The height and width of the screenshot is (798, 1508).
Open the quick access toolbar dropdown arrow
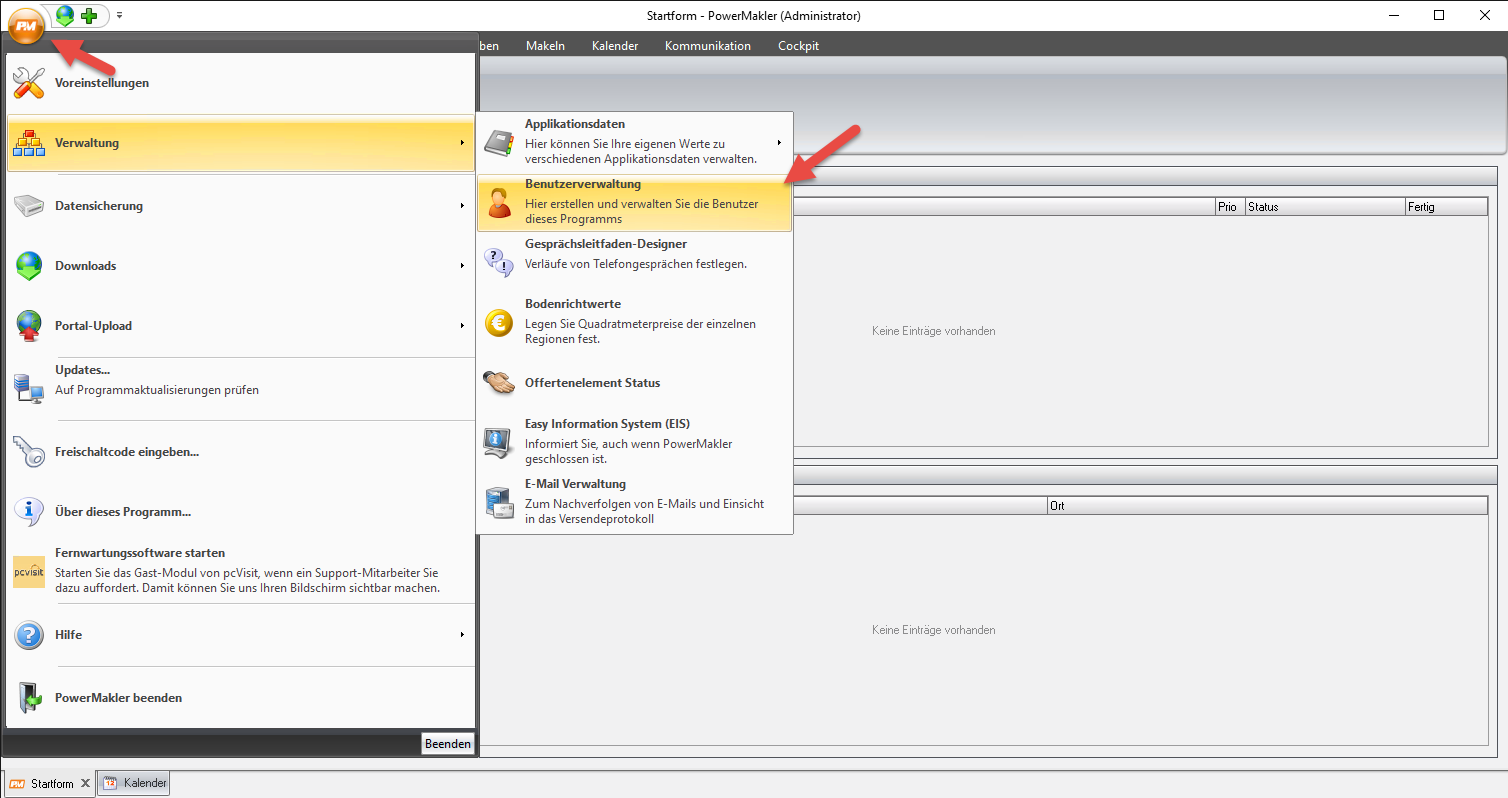120,15
